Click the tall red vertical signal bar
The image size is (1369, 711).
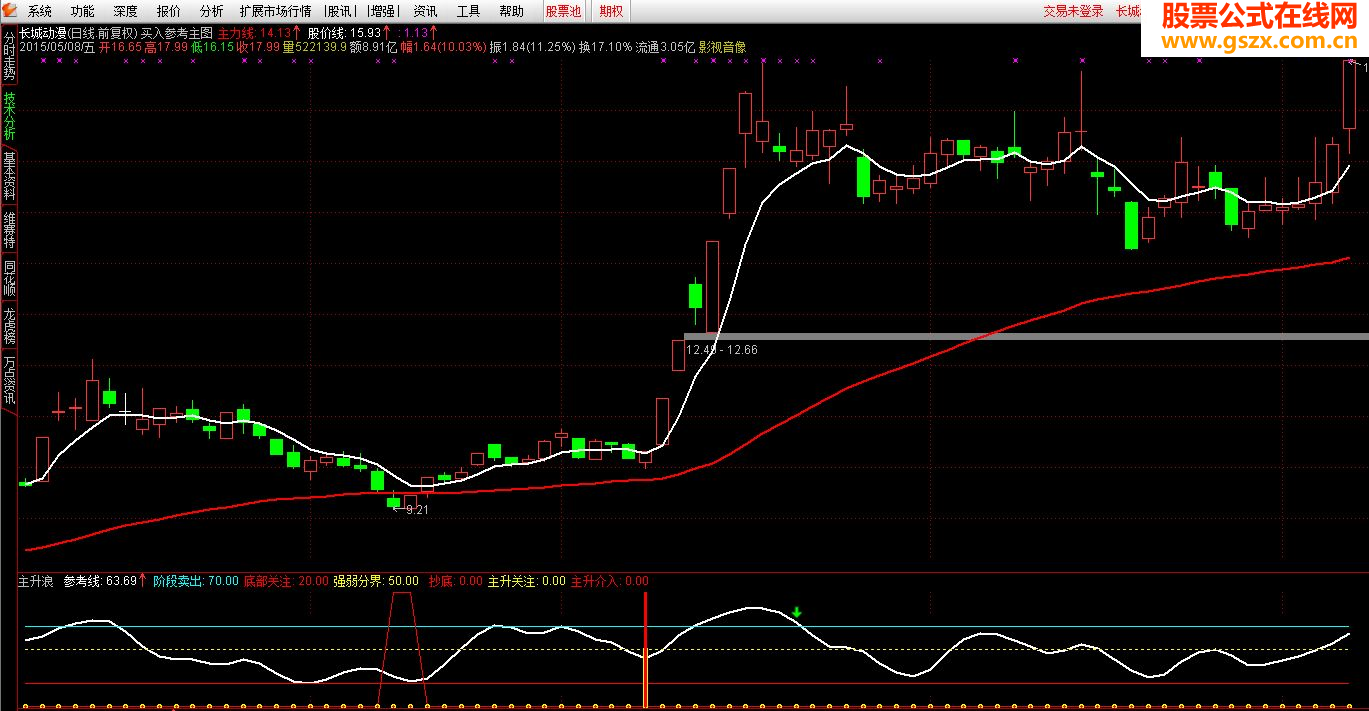click(x=646, y=649)
